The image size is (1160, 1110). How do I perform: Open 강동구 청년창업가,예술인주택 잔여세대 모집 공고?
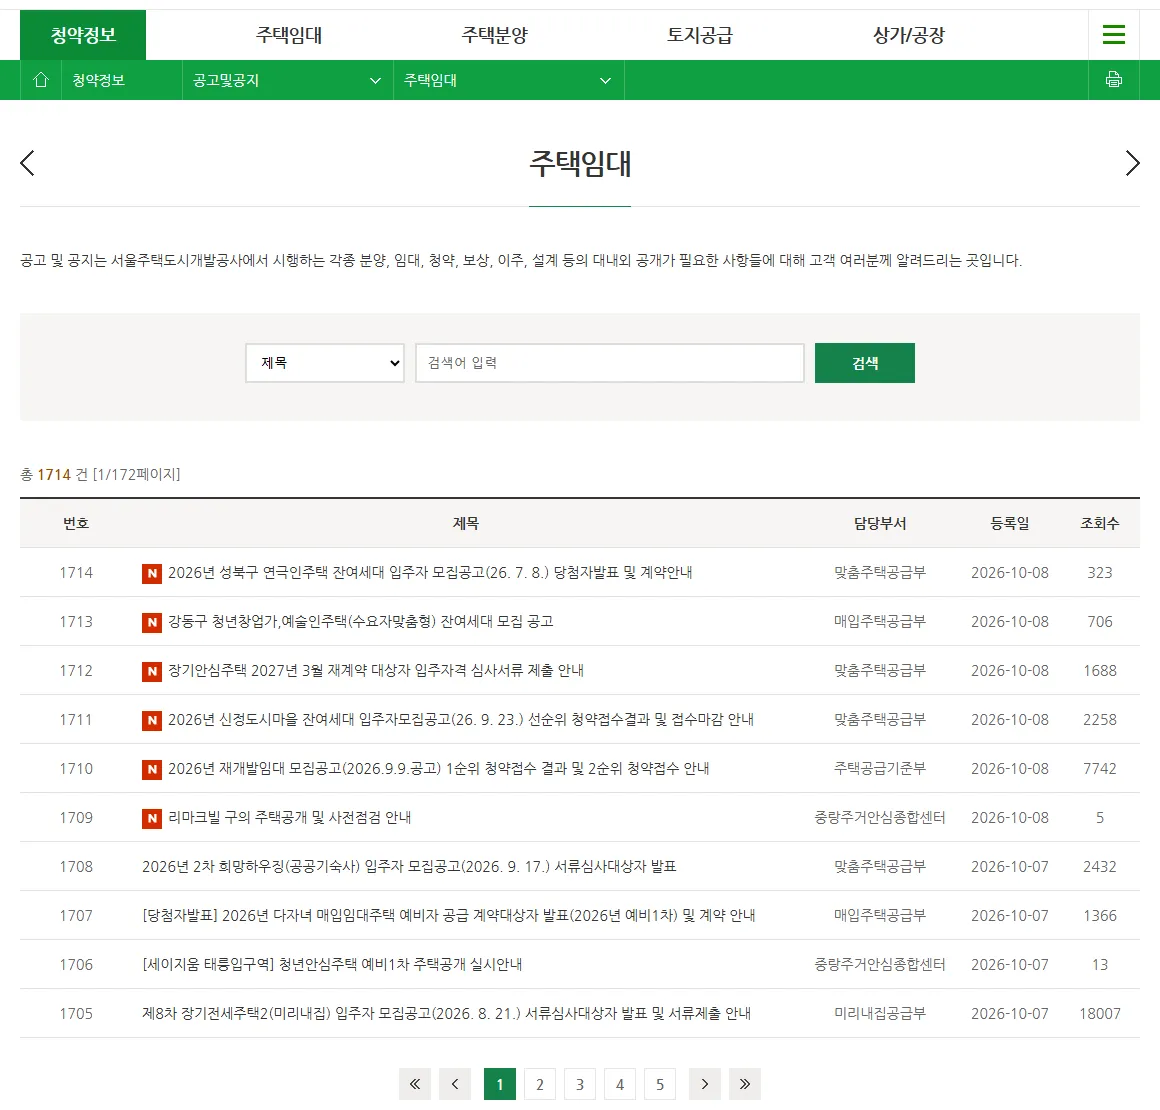tap(360, 622)
